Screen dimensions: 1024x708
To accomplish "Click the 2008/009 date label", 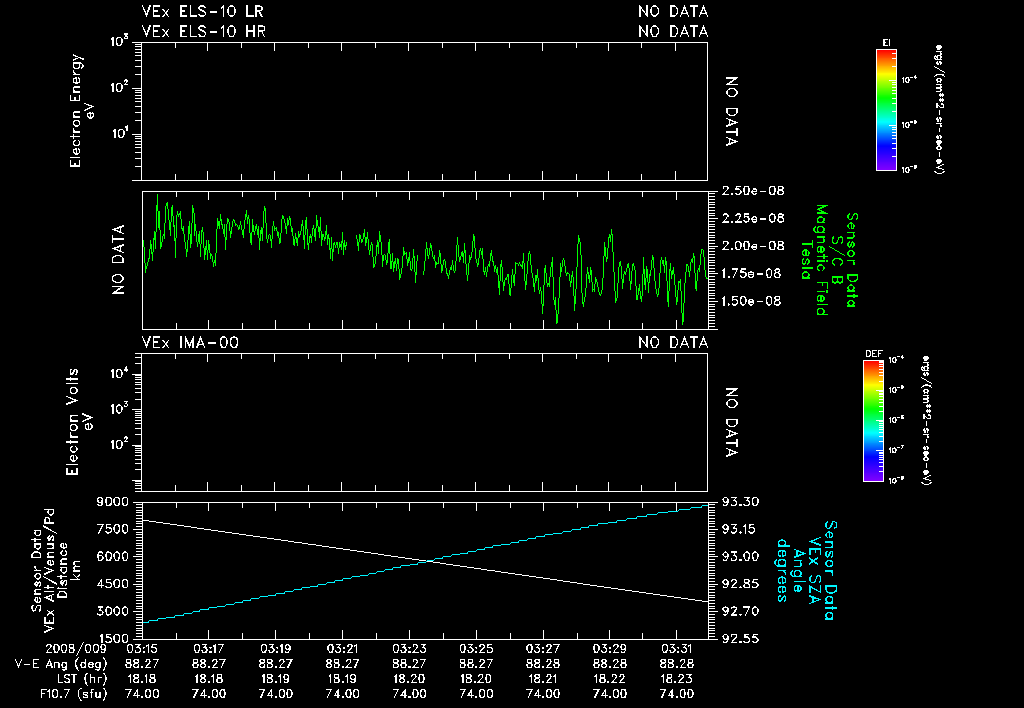I will point(76,649).
